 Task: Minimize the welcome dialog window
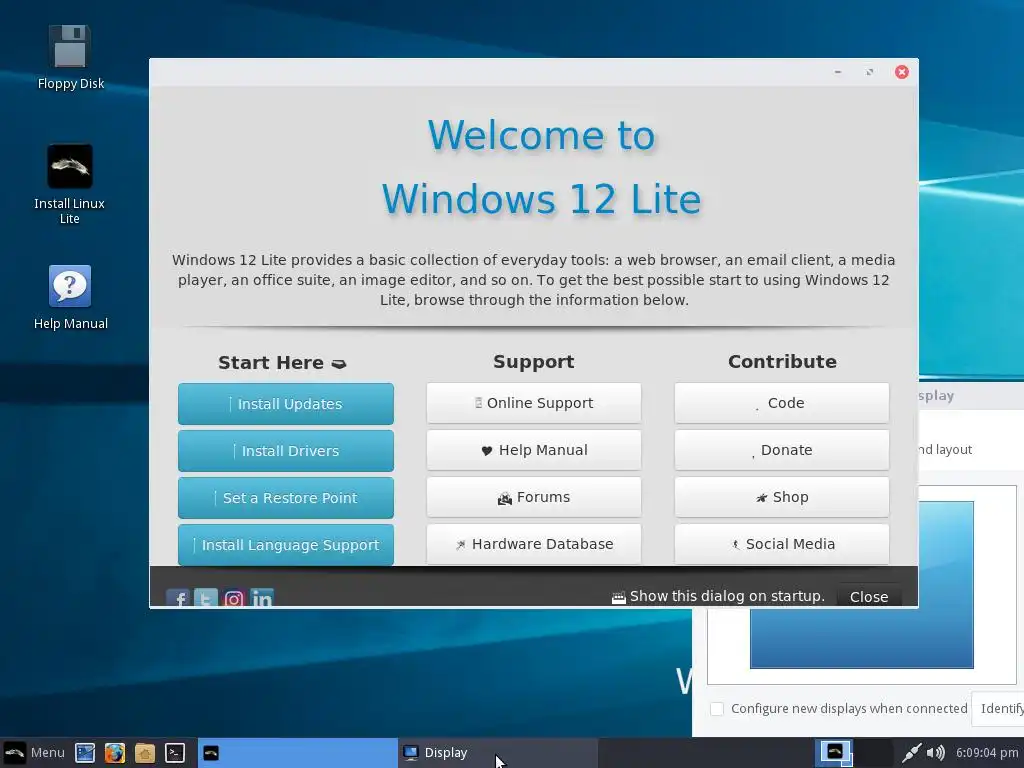coord(838,72)
